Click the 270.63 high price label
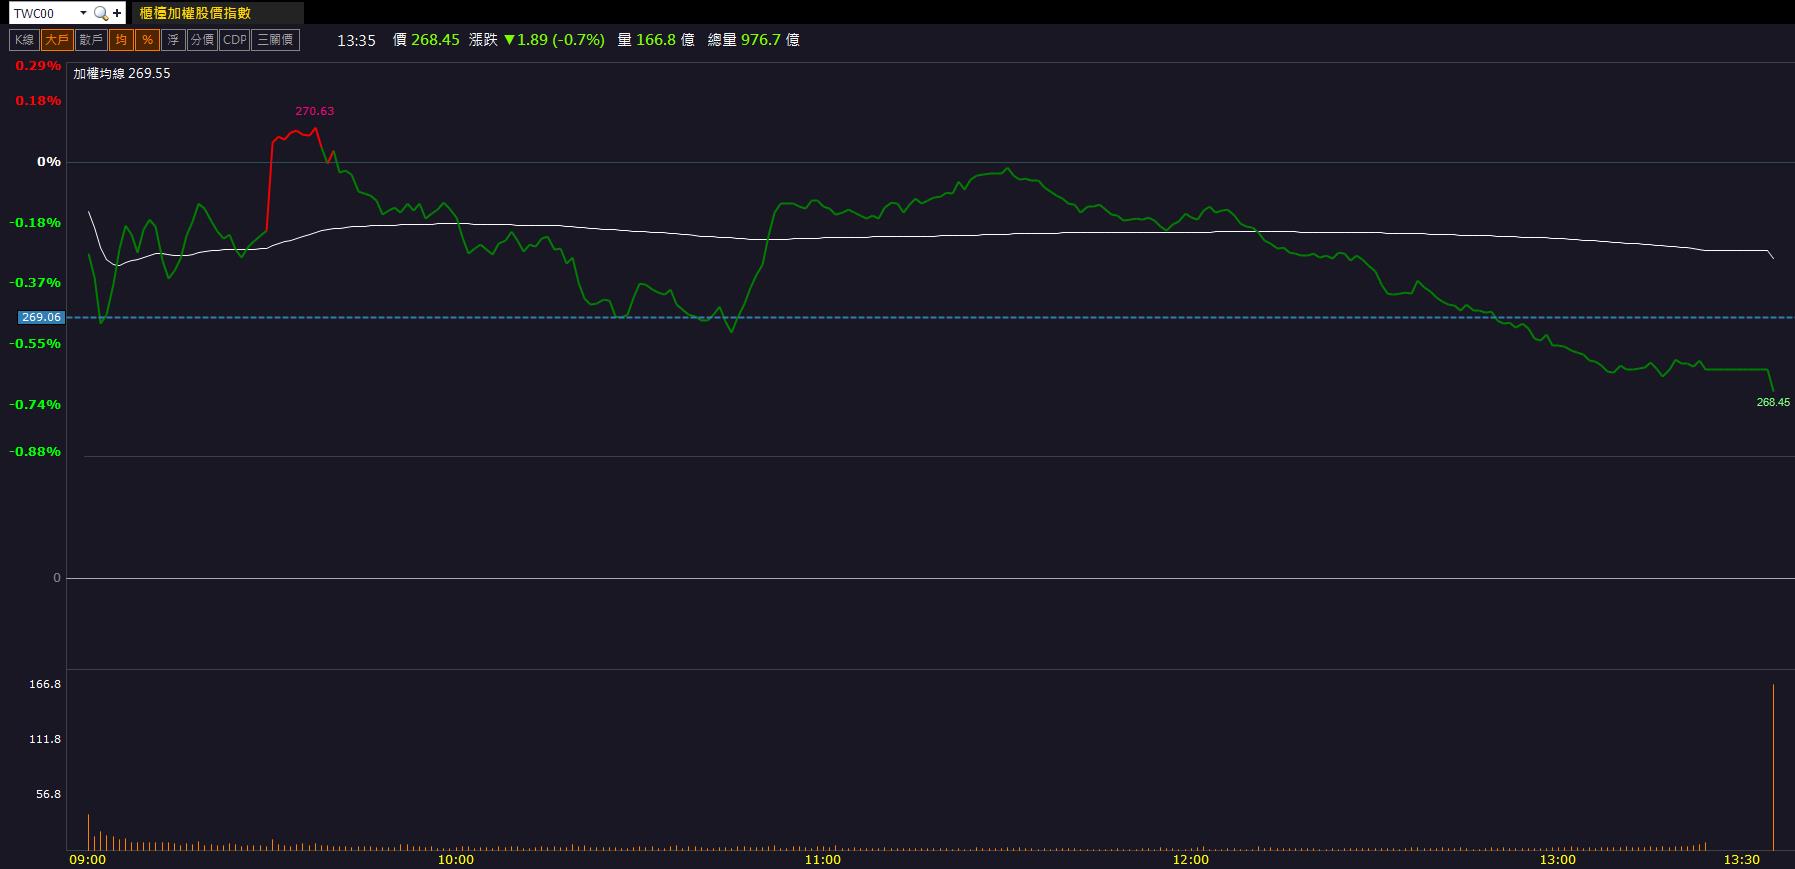Image resolution: width=1795 pixels, height=869 pixels. tap(315, 111)
